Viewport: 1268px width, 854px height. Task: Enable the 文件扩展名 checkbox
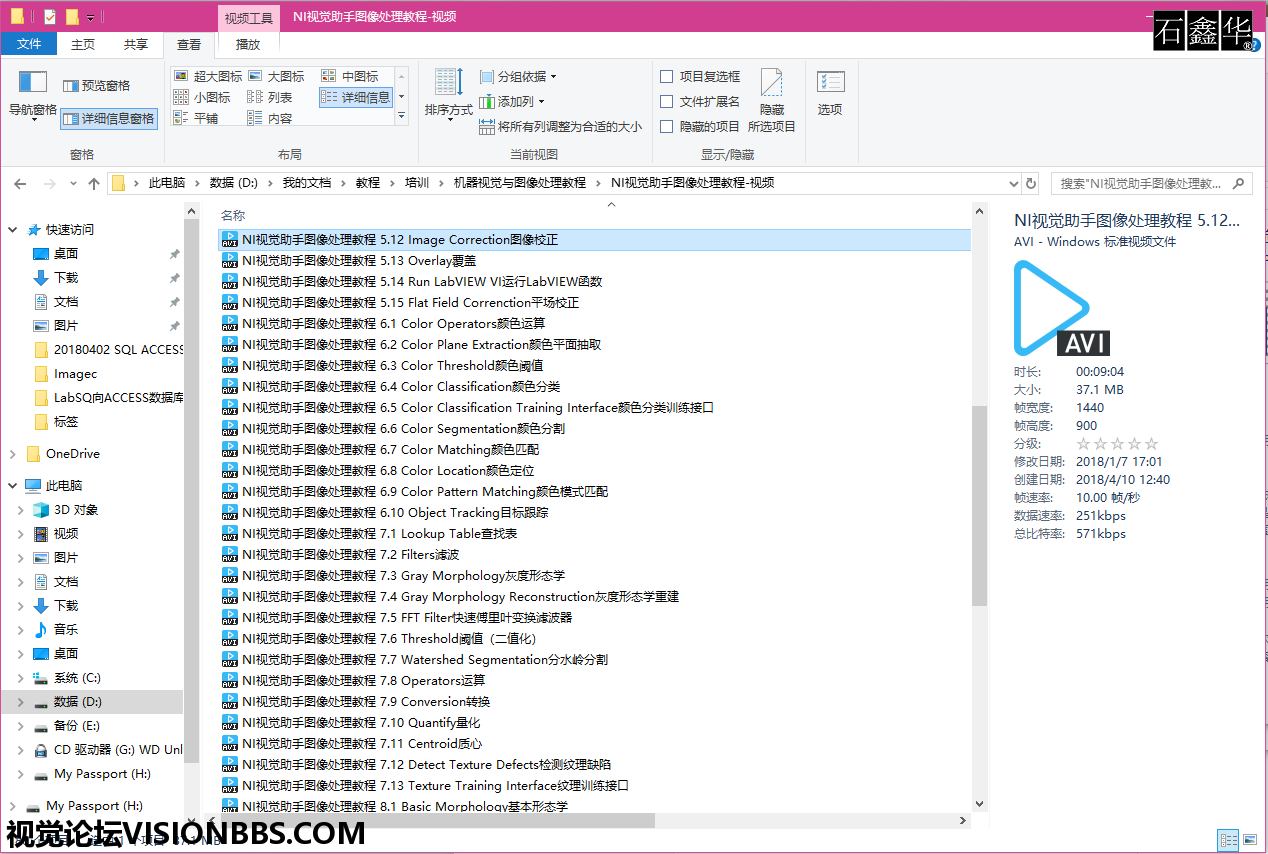[x=667, y=101]
